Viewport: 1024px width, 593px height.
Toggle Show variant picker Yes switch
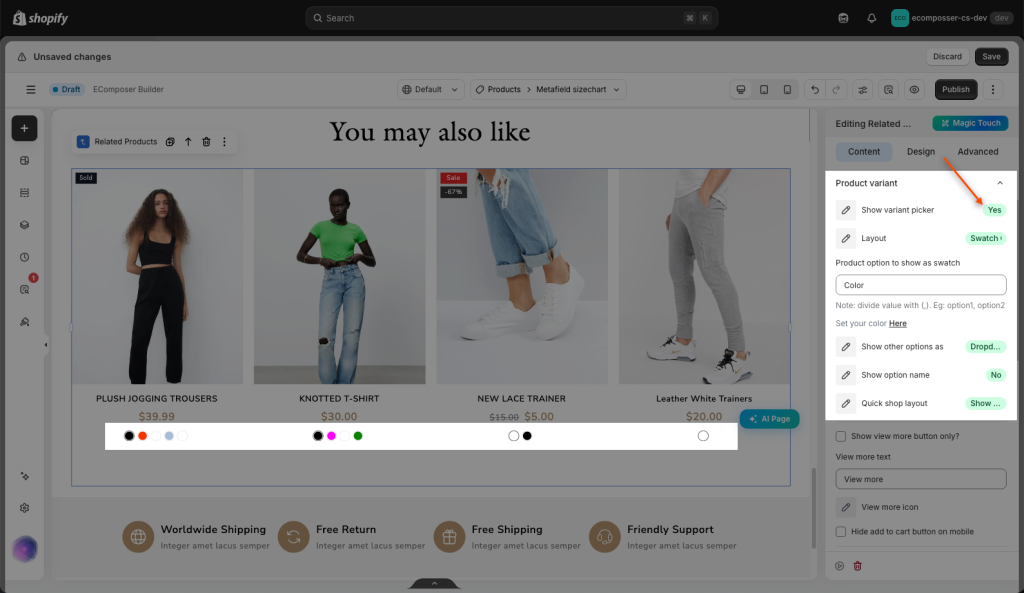click(994, 210)
